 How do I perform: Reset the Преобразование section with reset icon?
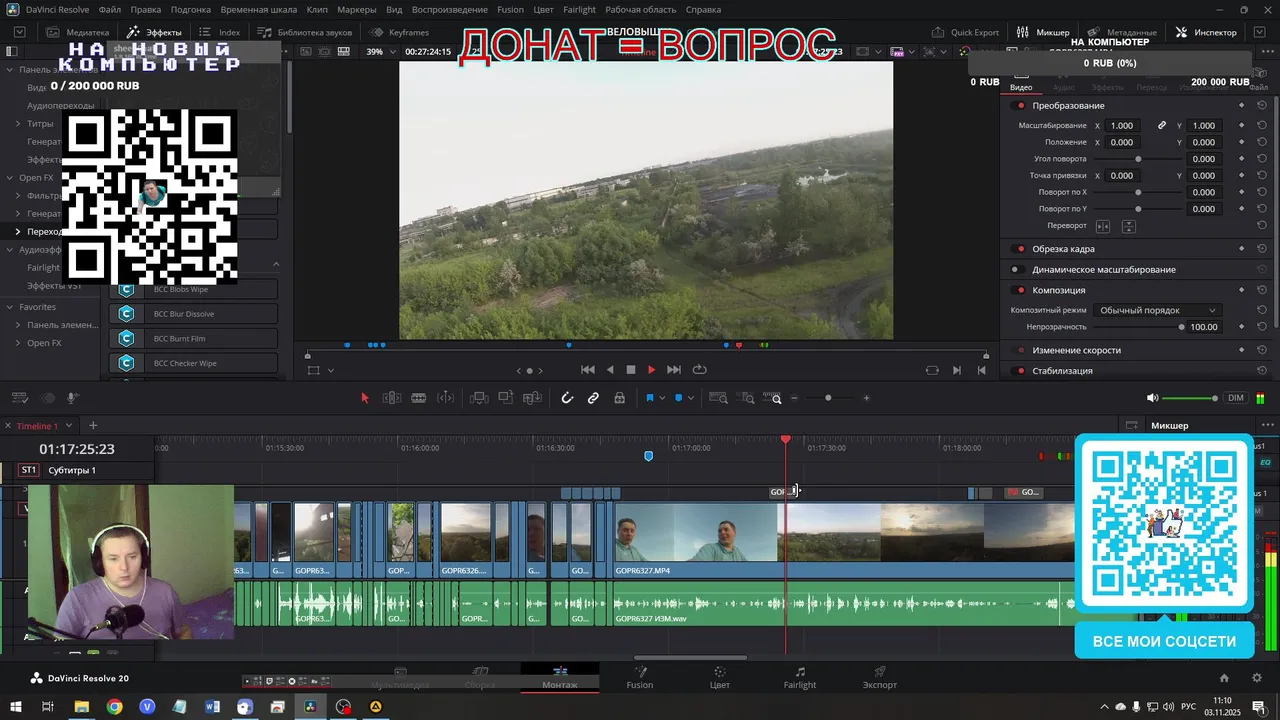[1262, 106]
